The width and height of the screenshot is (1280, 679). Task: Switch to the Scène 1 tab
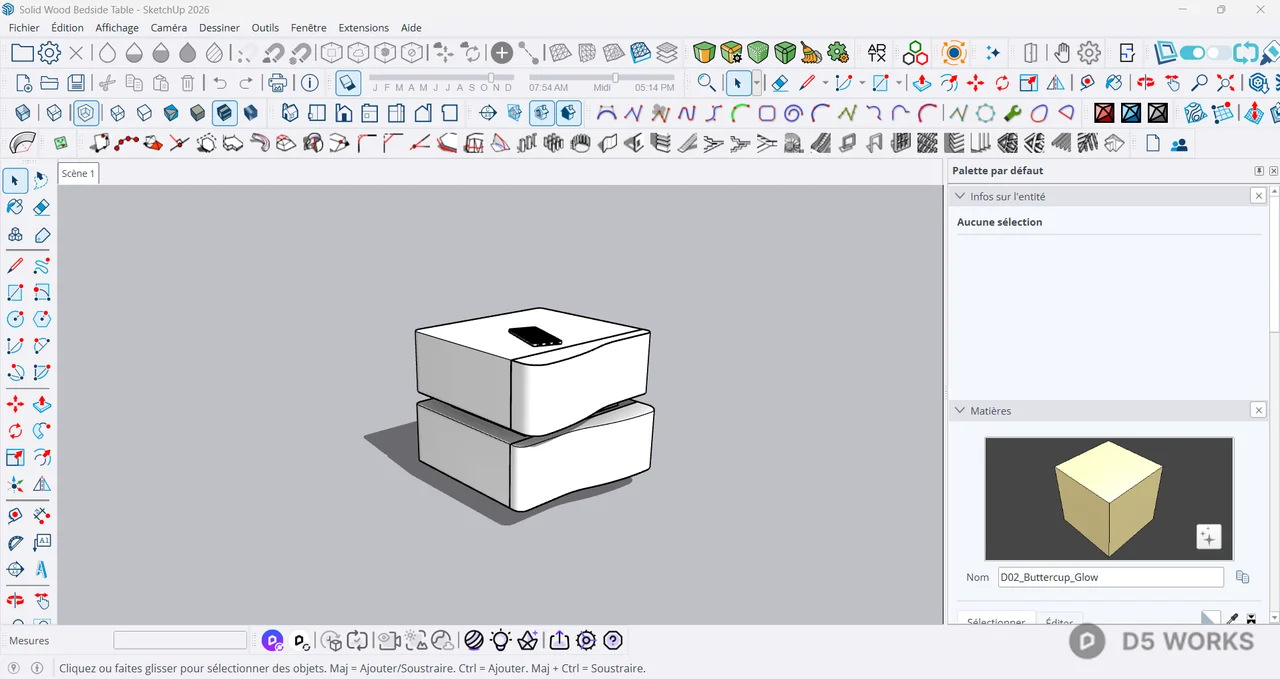tap(78, 174)
